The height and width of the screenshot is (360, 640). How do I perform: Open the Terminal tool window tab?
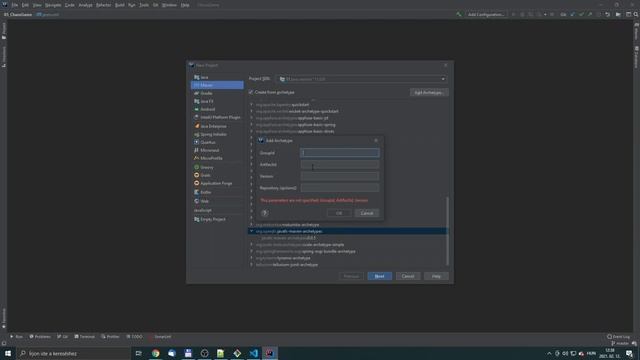[x=84, y=337]
